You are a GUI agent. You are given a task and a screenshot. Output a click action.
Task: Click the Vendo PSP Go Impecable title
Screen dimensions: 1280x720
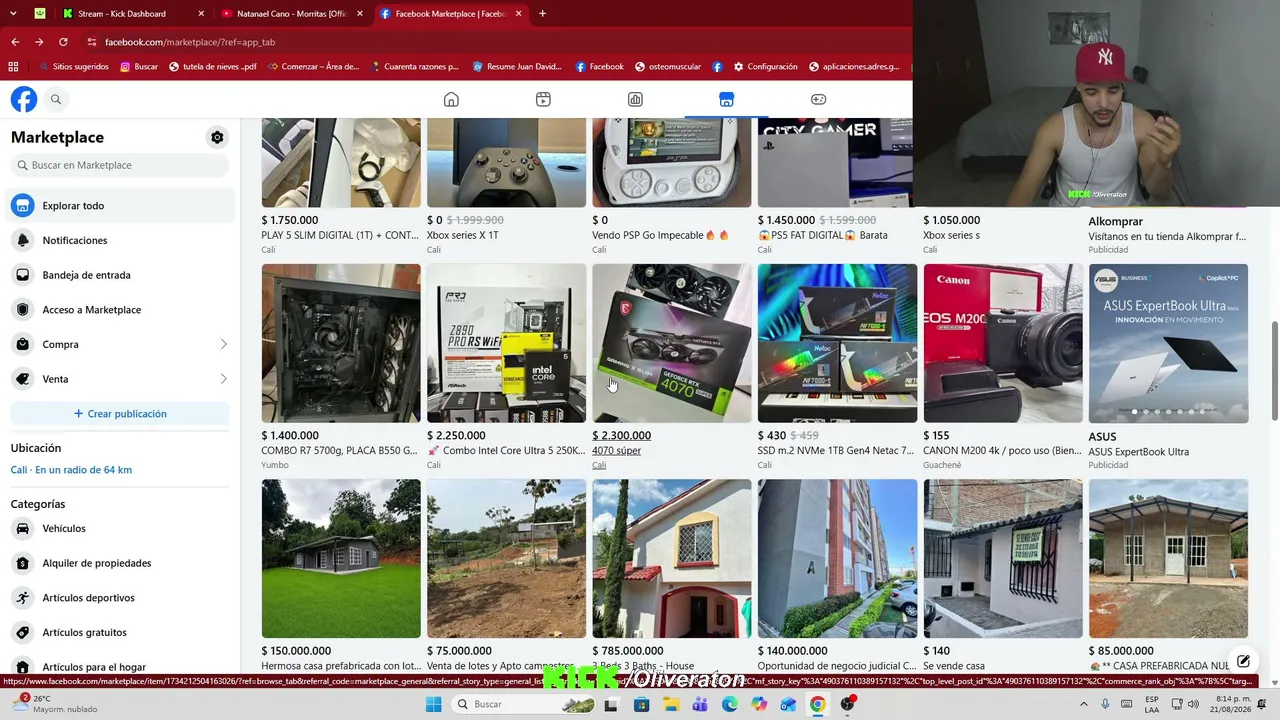660,235
